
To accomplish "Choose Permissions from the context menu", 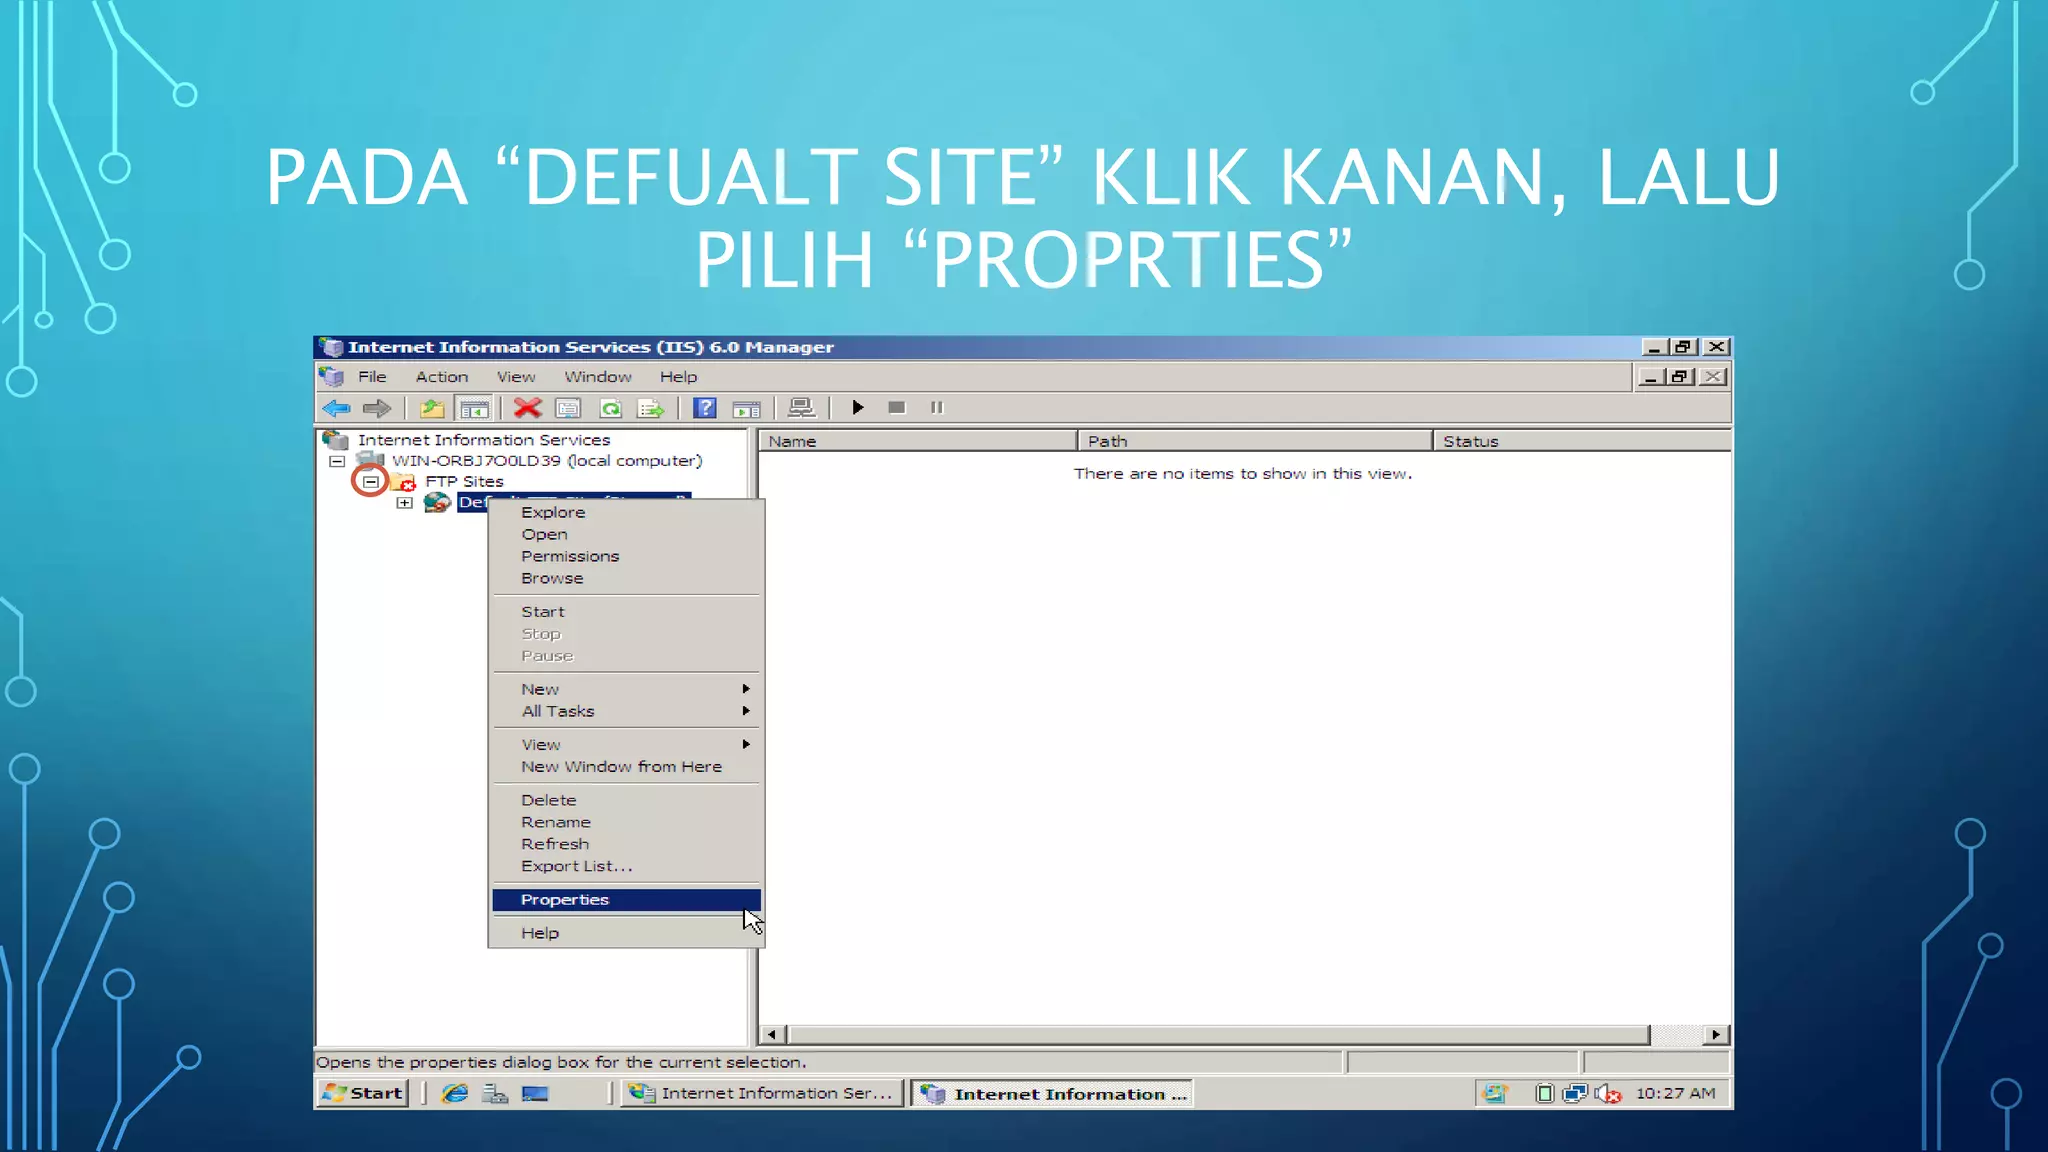I will 626,556.
